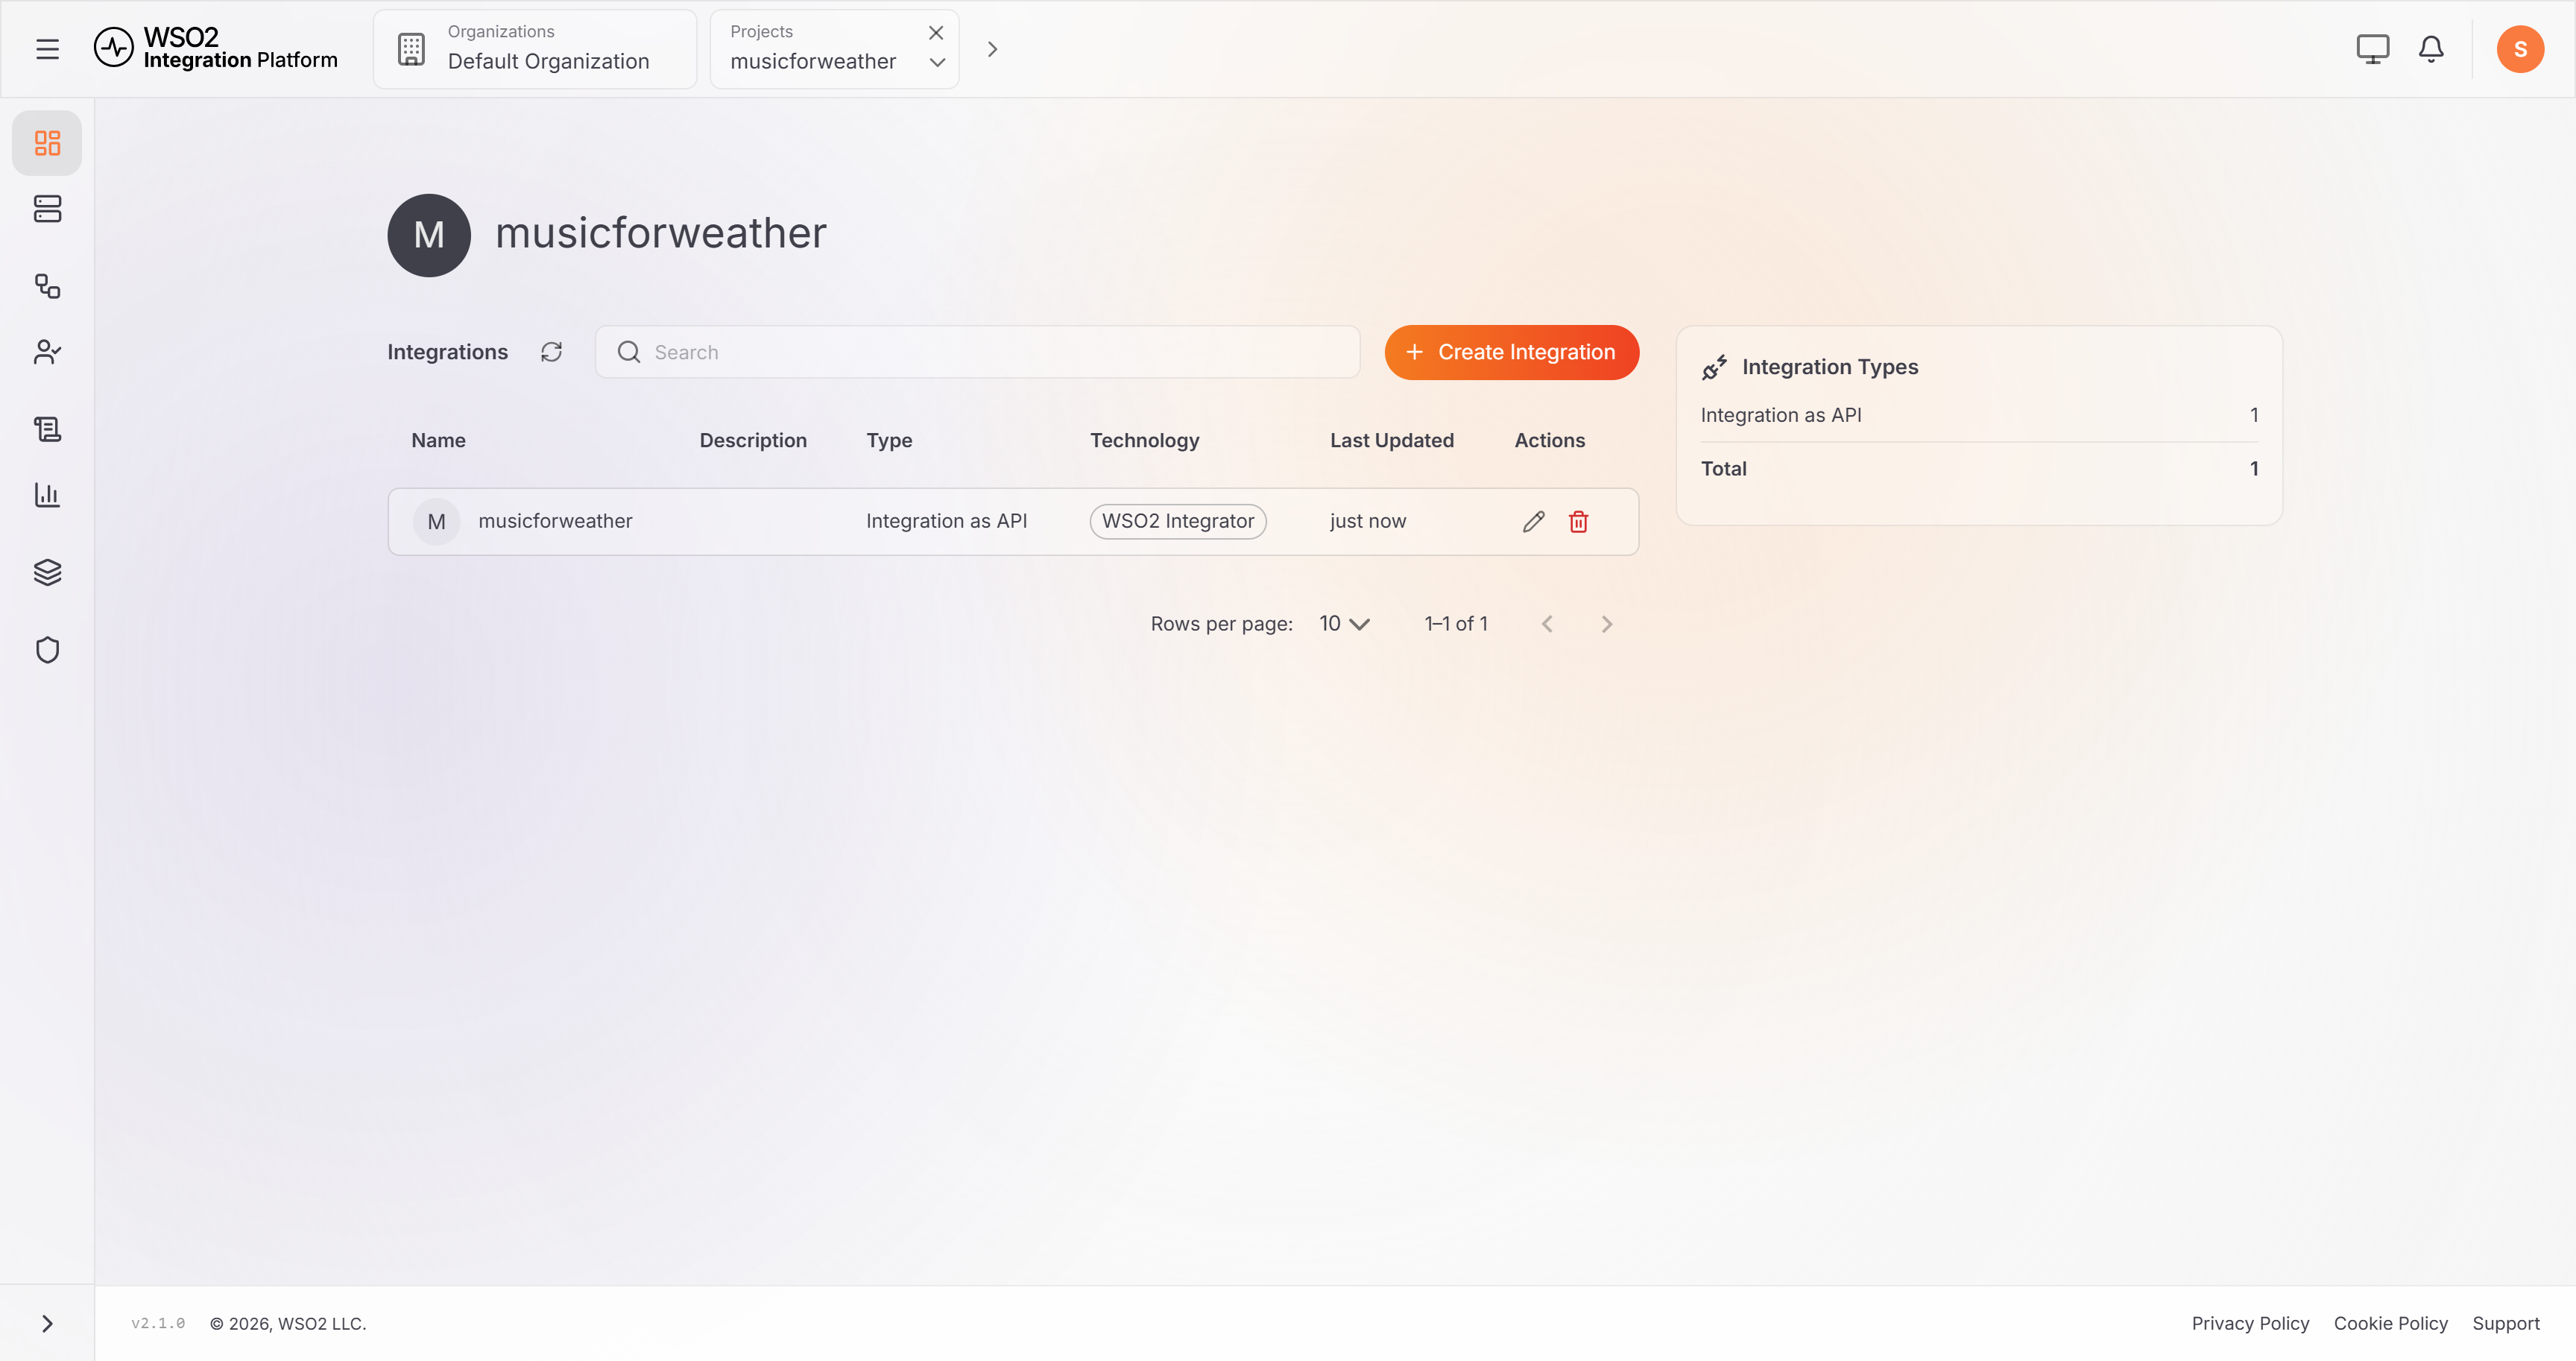
Task: Open the musicforweather integration row name
Action: [x=555, y=521]
